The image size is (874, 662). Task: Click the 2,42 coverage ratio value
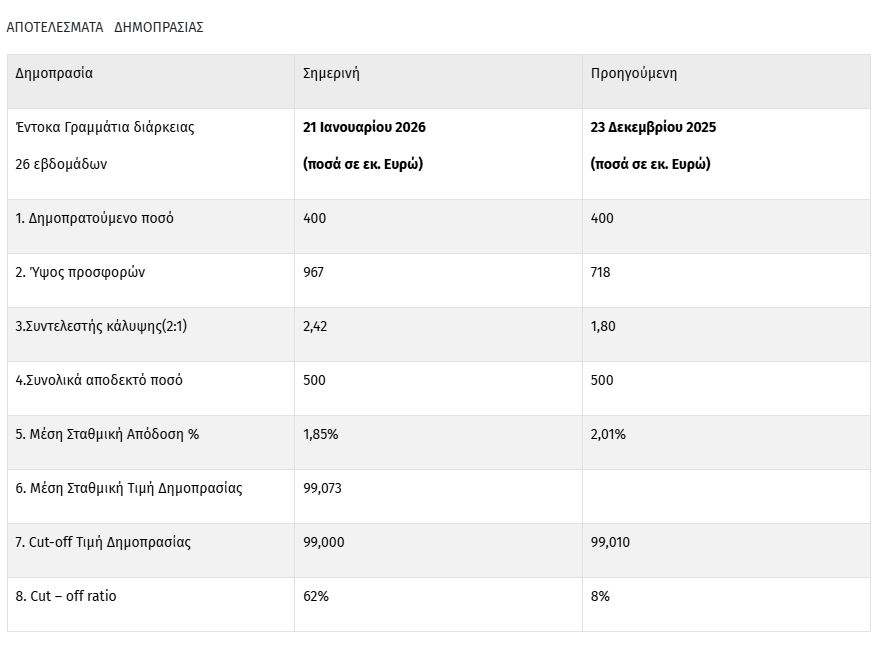tap(316, 326)
